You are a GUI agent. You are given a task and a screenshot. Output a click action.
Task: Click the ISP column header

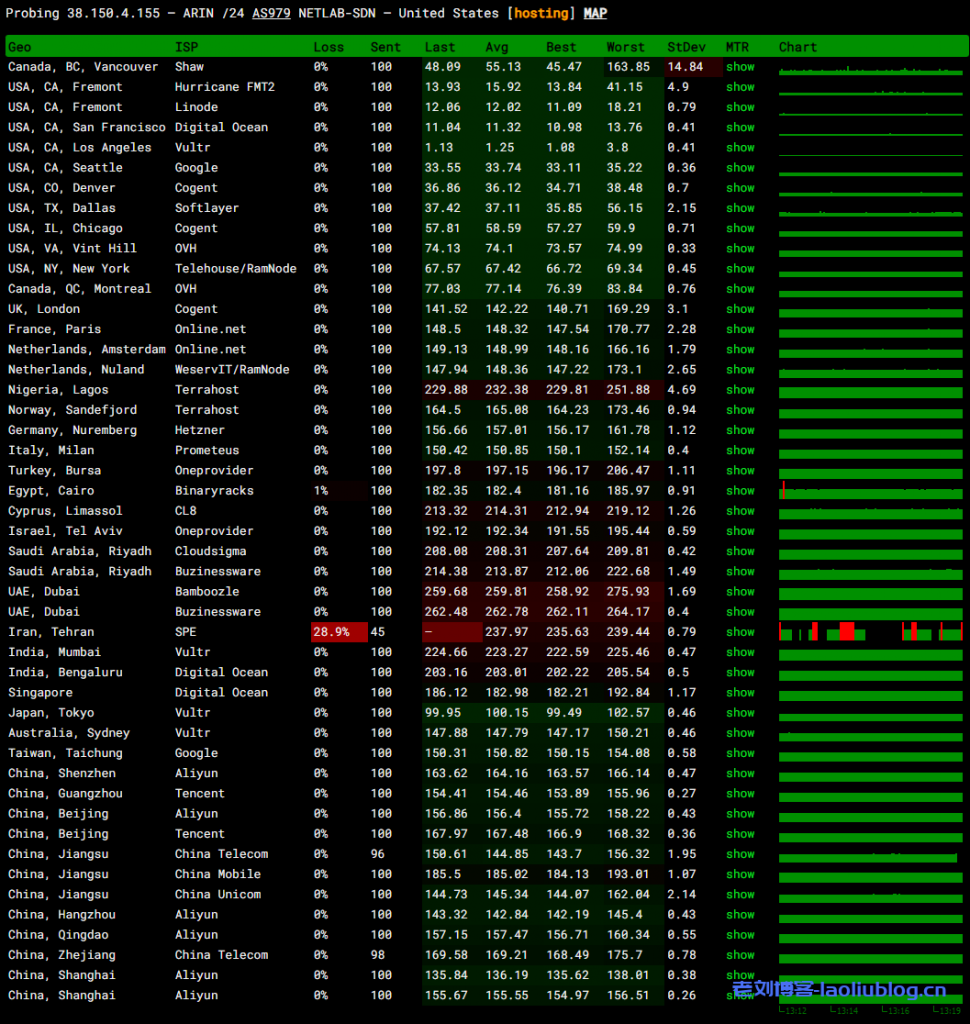186,47
